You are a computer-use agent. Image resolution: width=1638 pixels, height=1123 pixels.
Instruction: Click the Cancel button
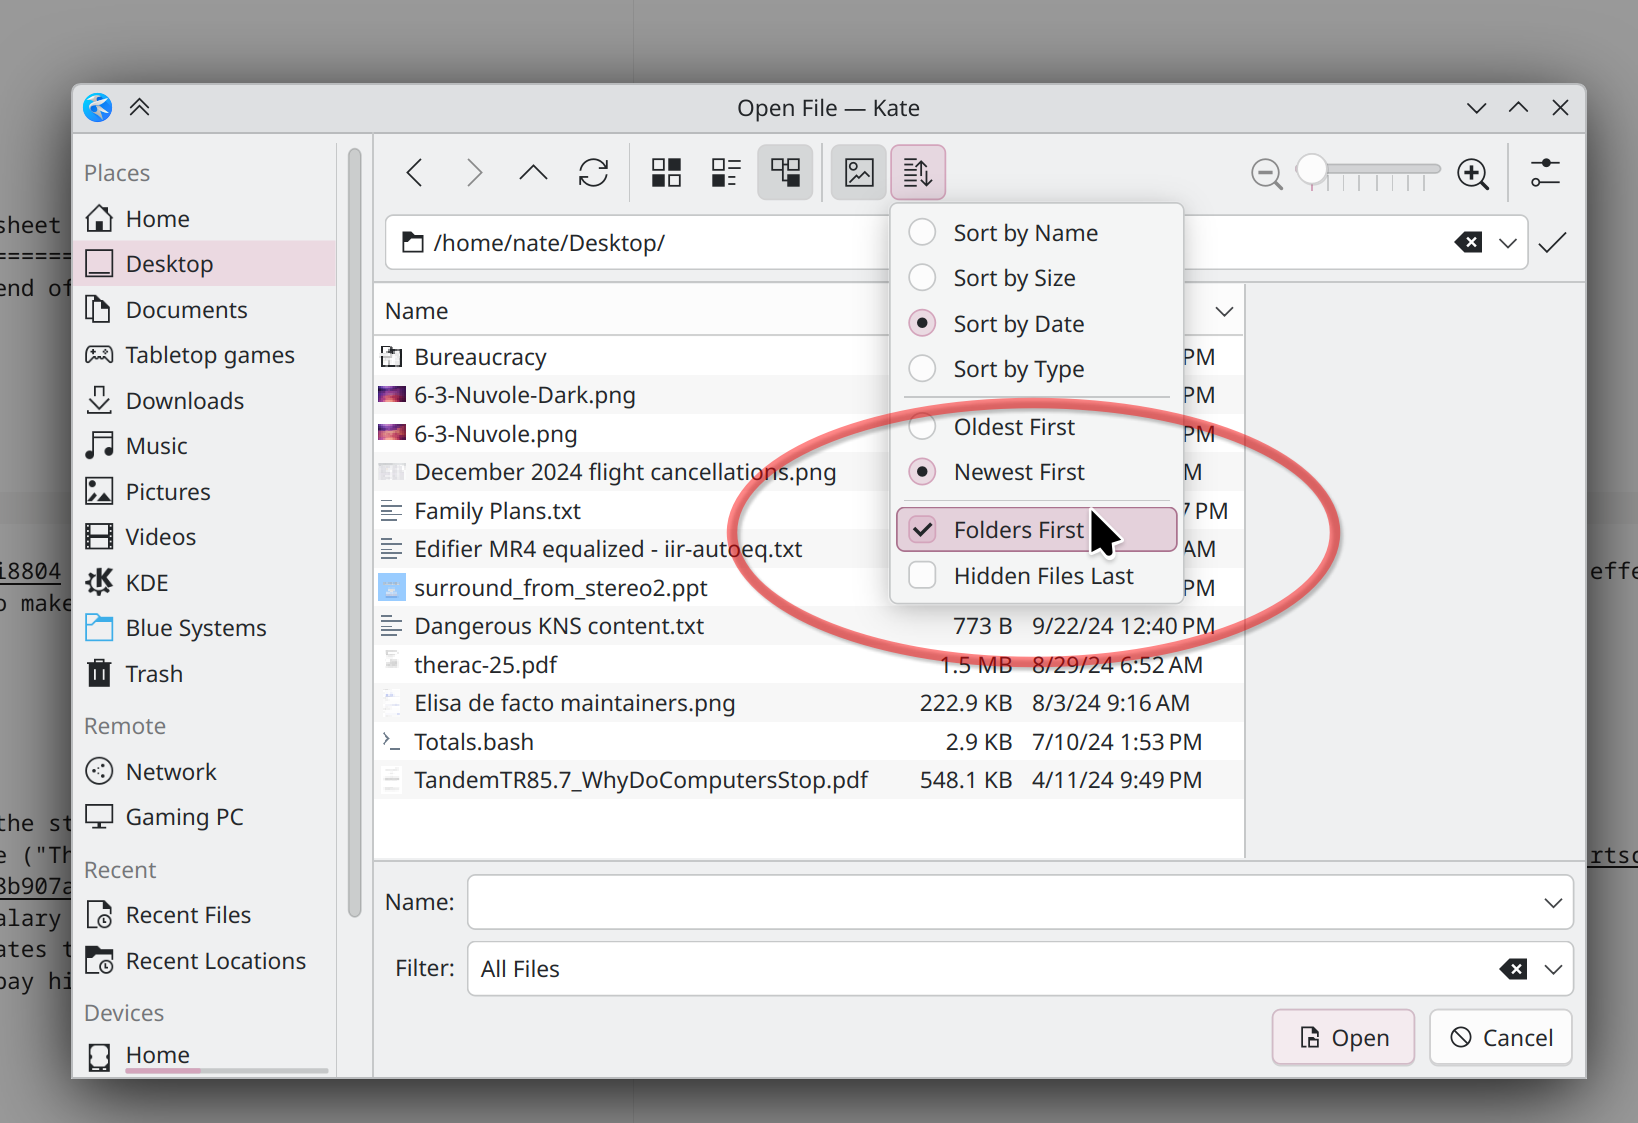point(1501,1038)
